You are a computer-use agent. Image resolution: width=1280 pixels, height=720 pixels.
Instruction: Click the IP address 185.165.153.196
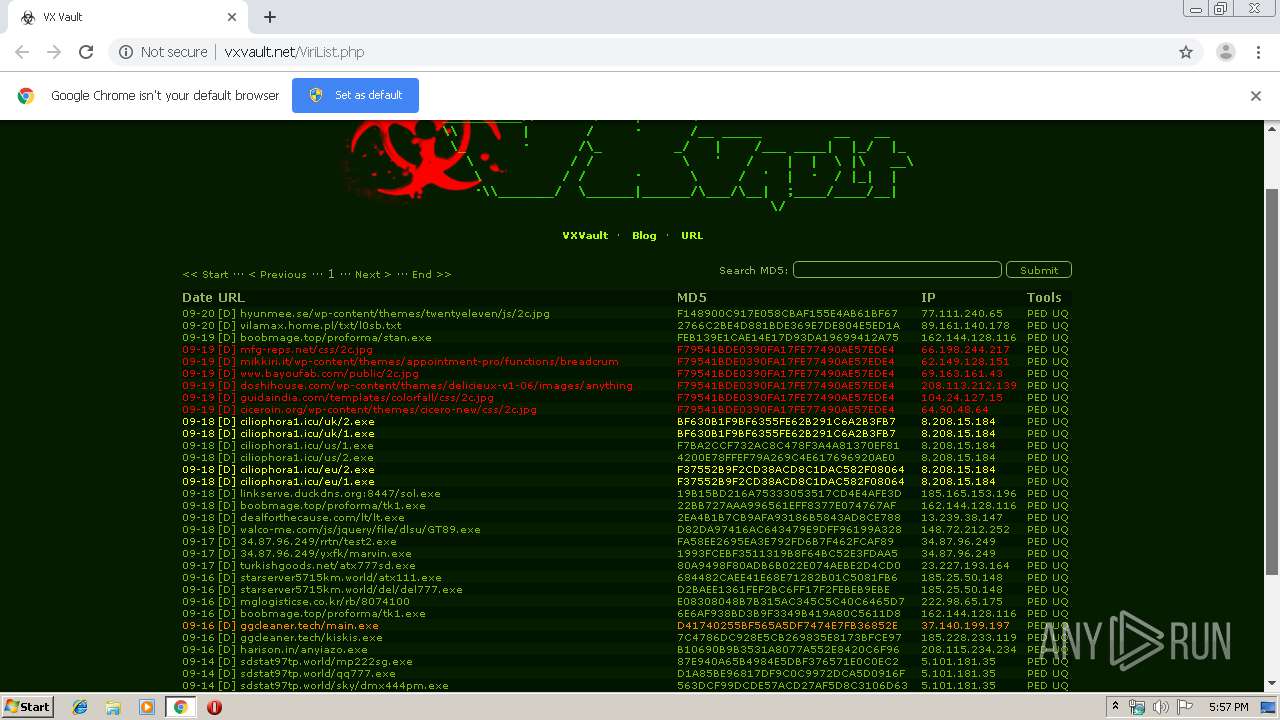click(969, 494)
